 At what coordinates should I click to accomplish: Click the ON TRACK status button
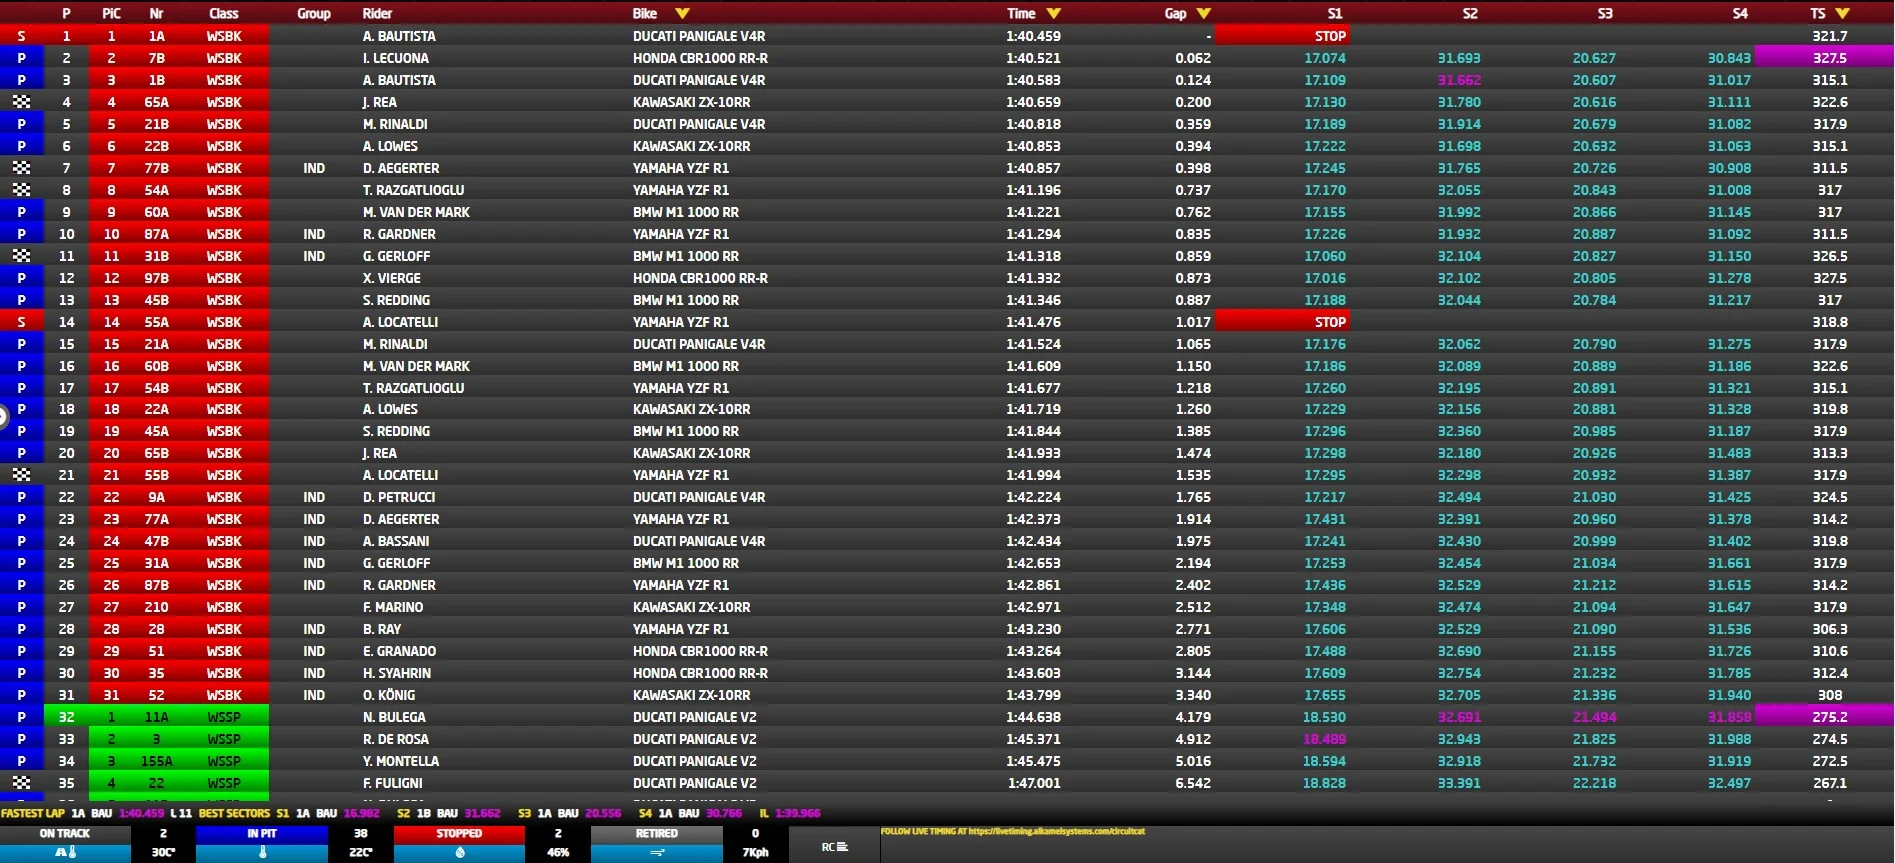[65, 833]
